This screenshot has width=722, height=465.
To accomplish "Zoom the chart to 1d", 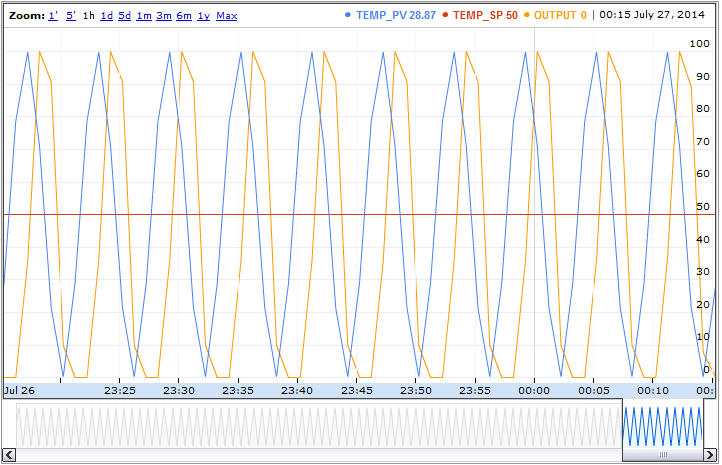I will click(107, 16).
